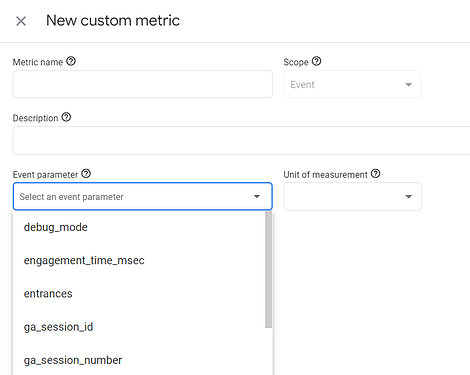
Task: Choose engagement_time_msec from the parameter list
Action: point(139,260)
